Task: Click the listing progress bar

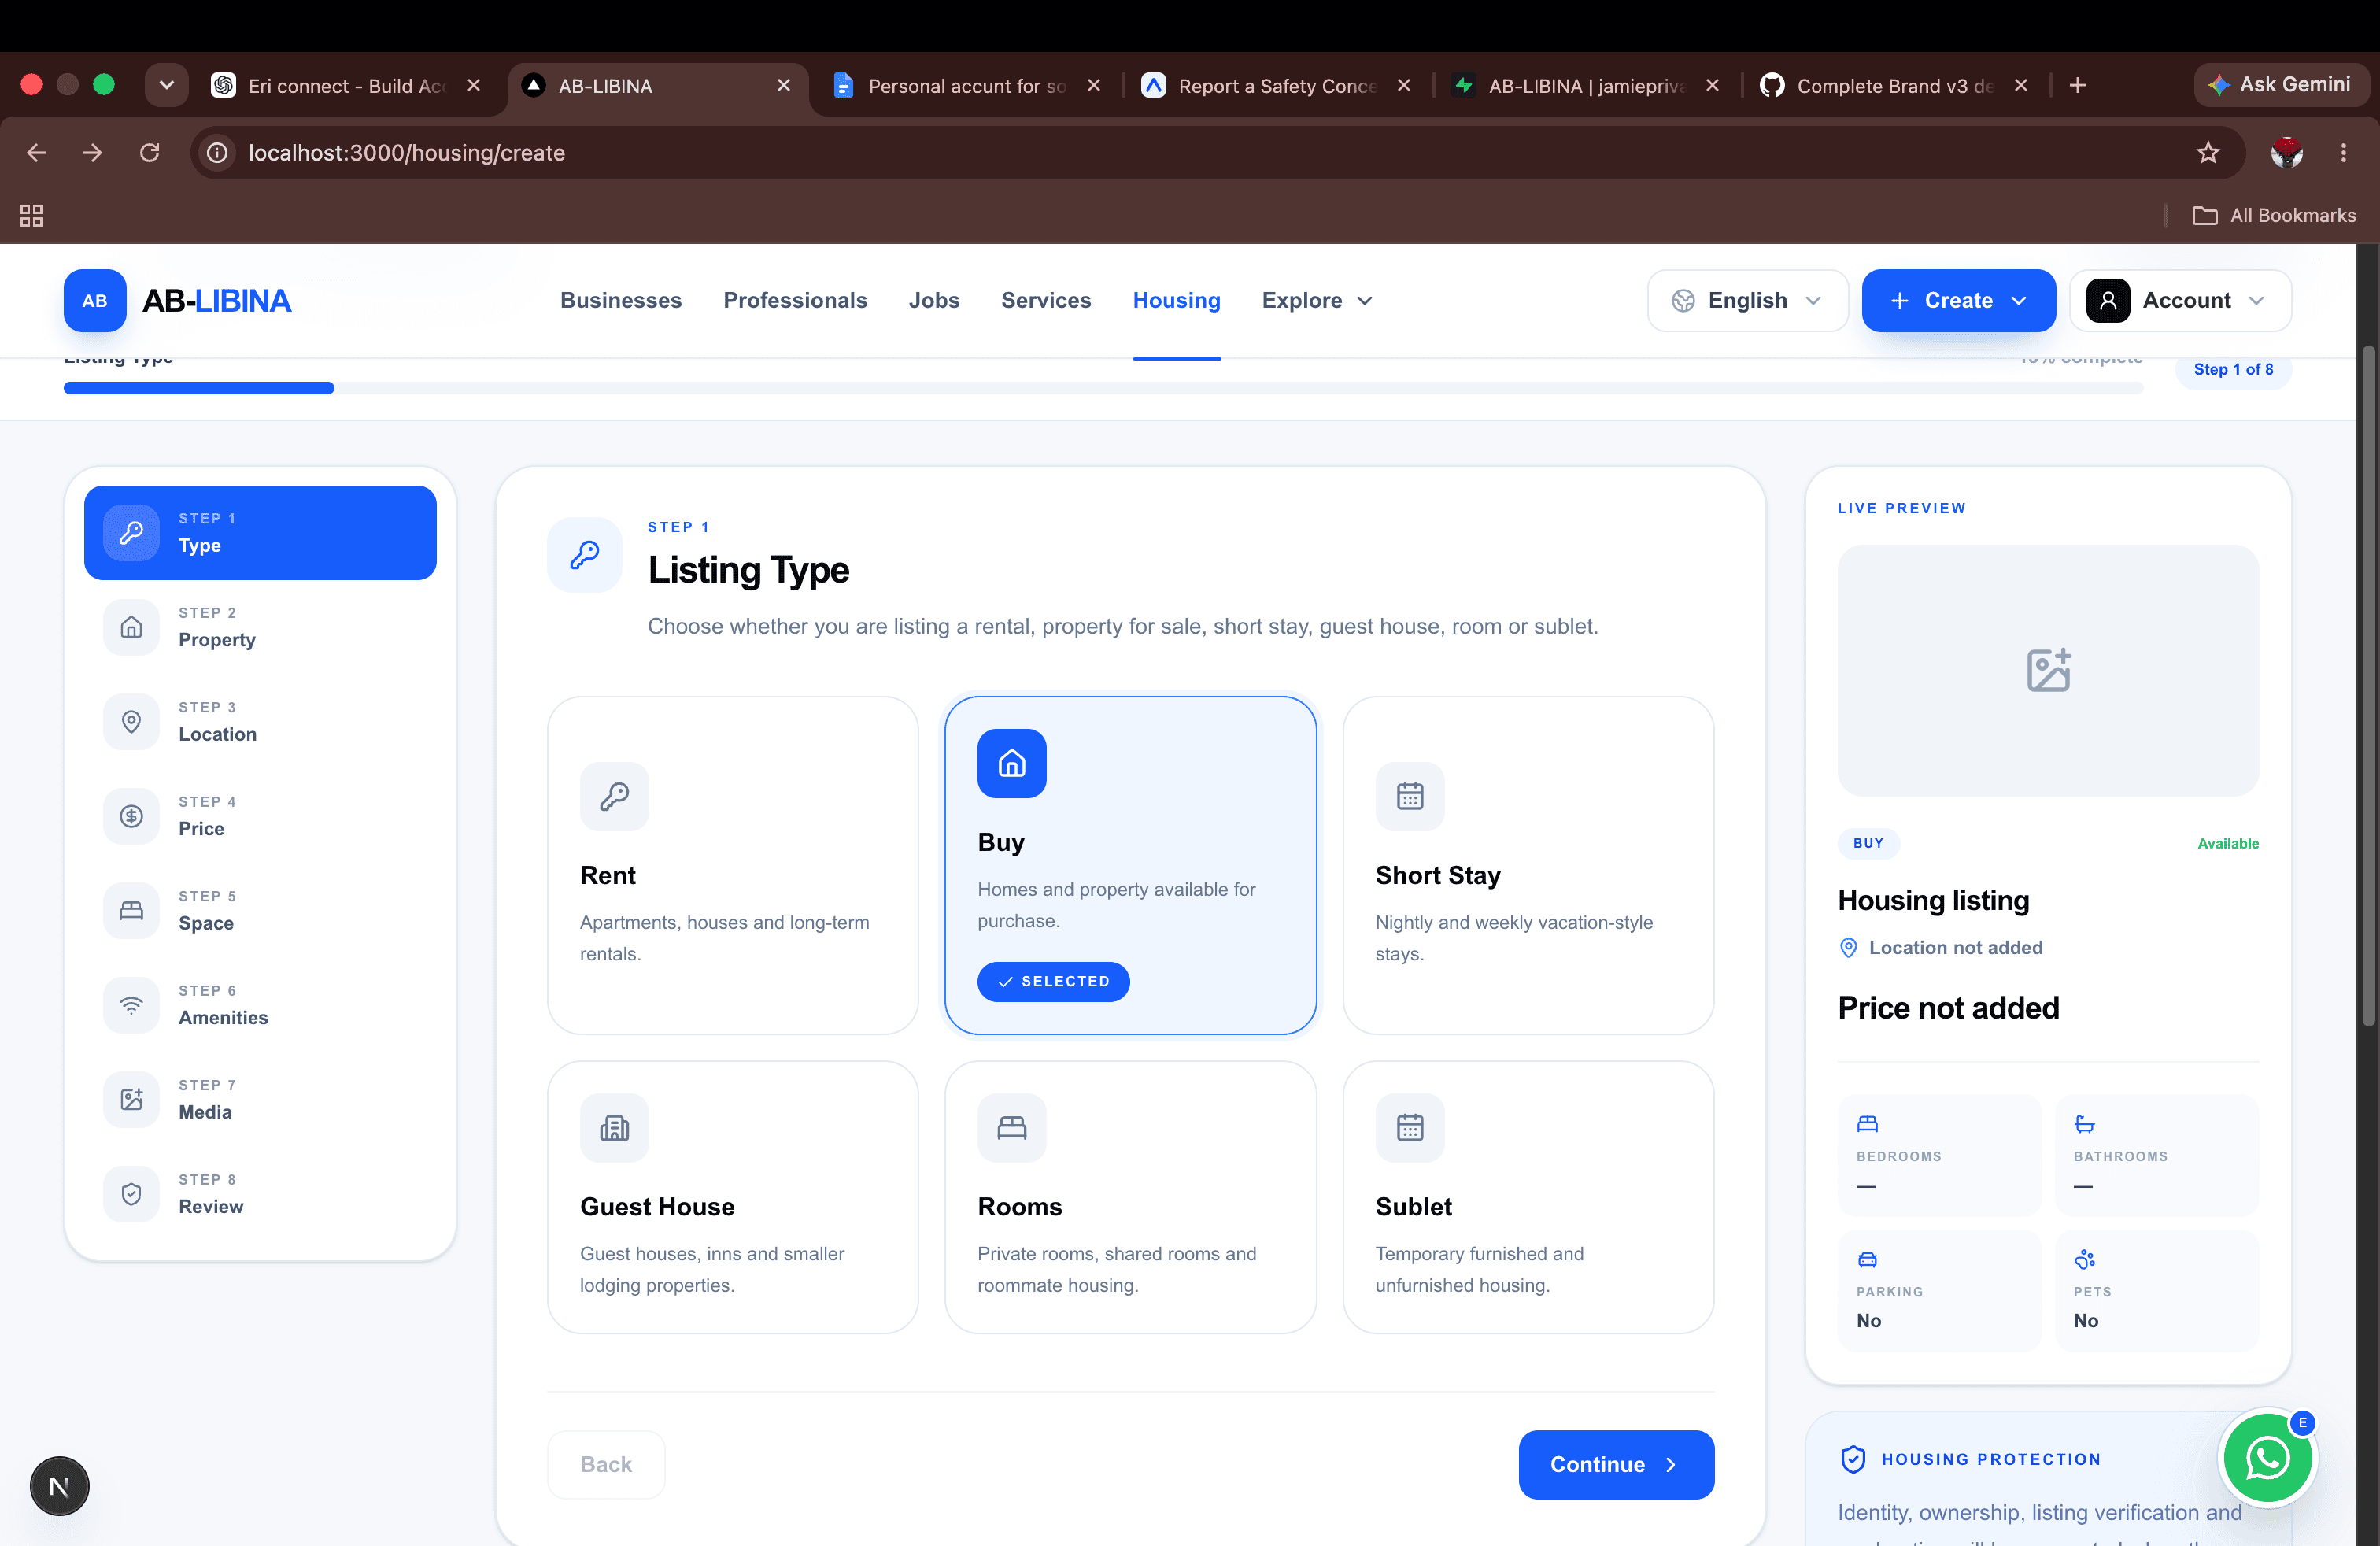Action: tap(1103, 388)
